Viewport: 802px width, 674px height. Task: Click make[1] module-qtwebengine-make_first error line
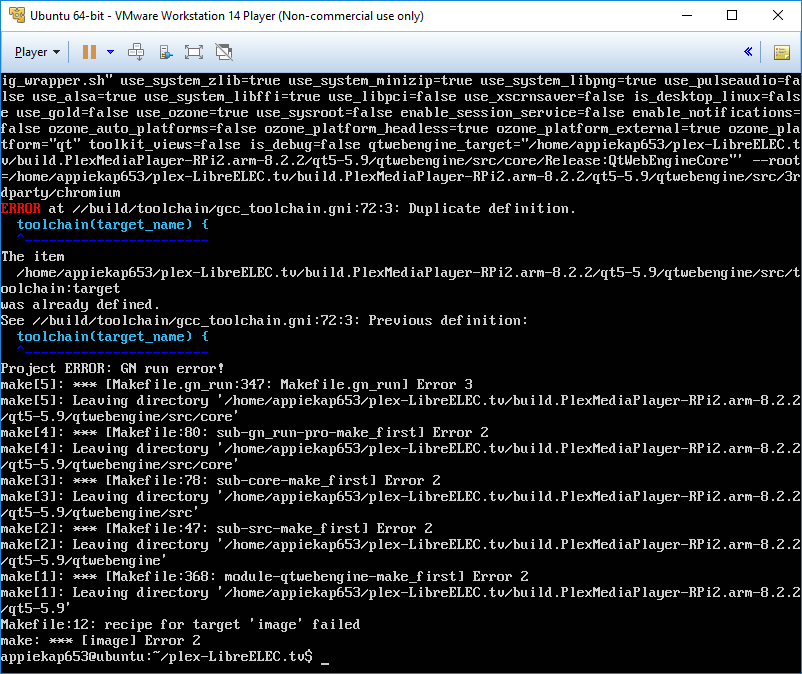click(x=264, y=576)
